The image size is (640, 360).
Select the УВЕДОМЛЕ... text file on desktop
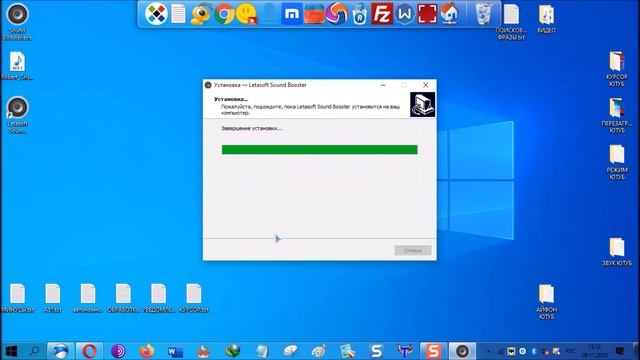(x=158, y=298)
